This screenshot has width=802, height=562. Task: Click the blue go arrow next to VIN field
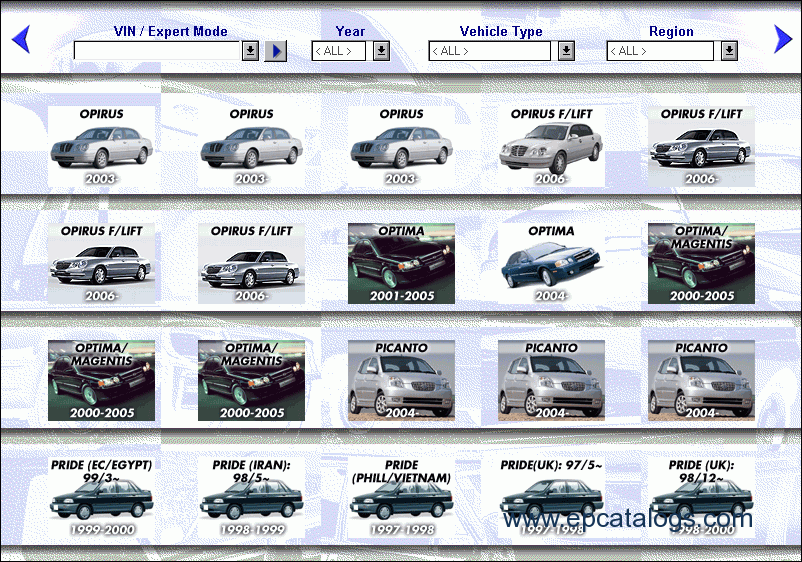[x=276, y=51]
